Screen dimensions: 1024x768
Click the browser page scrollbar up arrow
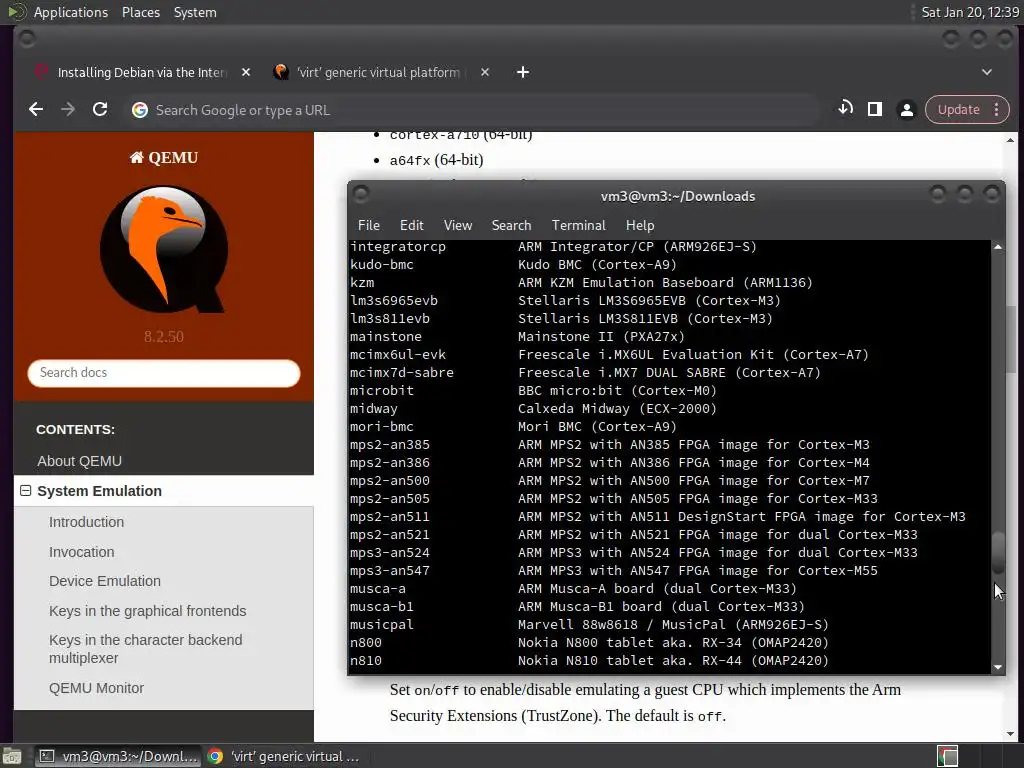click(x=1010, y=140)
